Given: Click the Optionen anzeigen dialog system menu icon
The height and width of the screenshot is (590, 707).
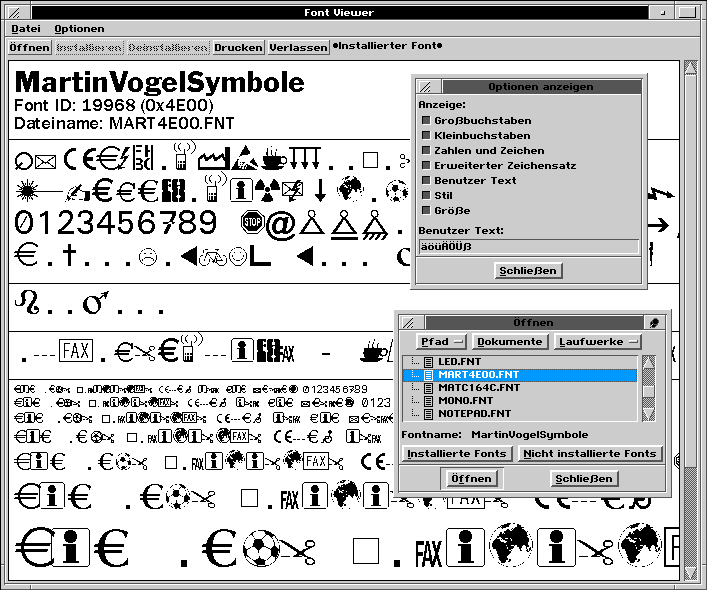Looking at the screenshot, I should pyautogui.click(x=427, y=87).
